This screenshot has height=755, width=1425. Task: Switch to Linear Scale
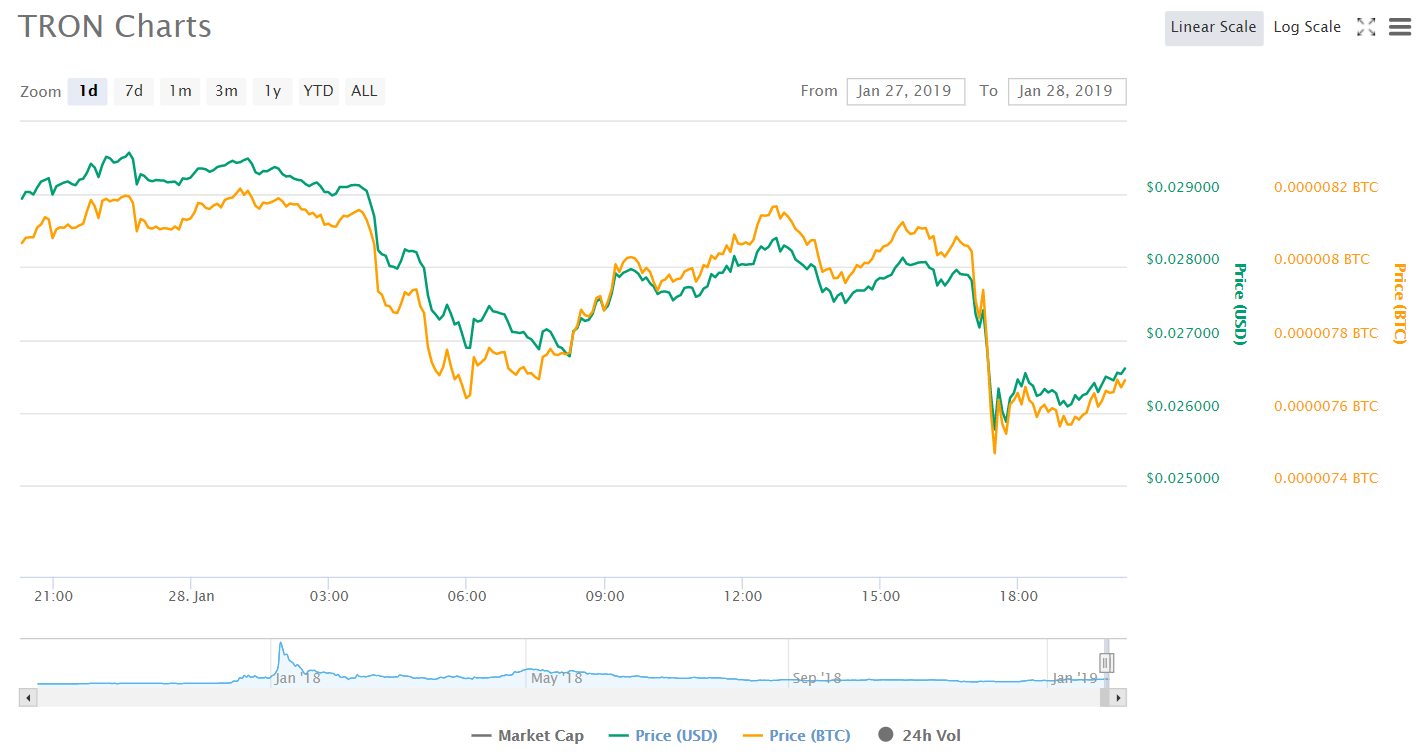1213,28
